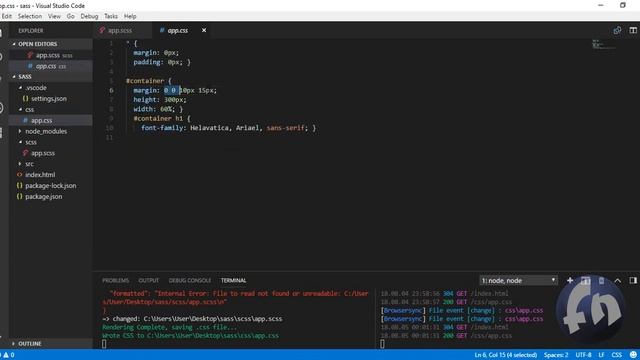Select app.css in Open Editors list

click(x=51, y=66)
